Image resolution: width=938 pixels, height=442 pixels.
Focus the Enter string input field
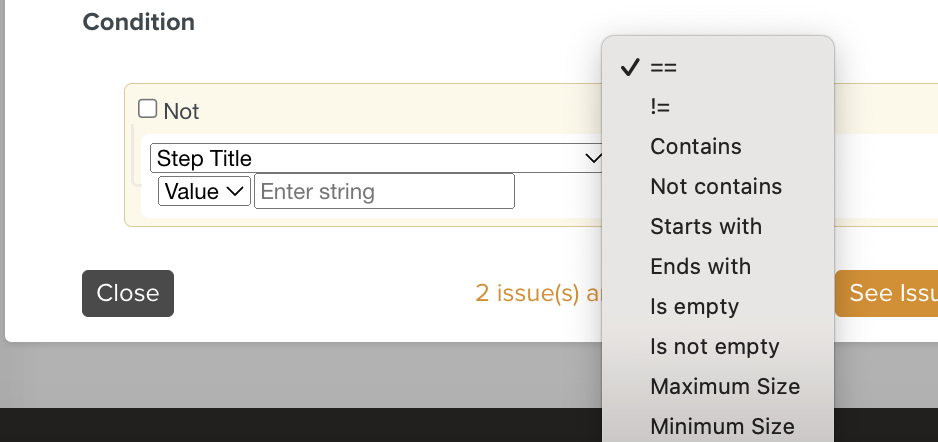coord(384,191)
